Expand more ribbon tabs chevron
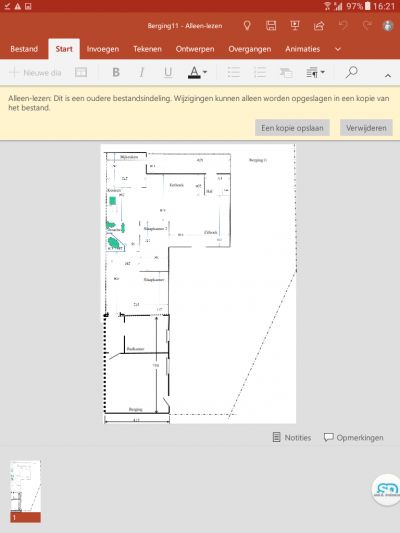400x533 pixels. click(337, 49)
